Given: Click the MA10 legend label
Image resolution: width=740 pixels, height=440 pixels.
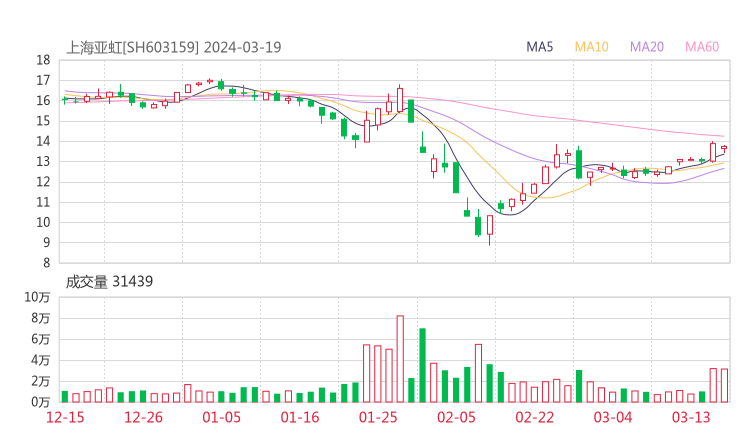Looking at the screenshot, I should coord(591,47).
